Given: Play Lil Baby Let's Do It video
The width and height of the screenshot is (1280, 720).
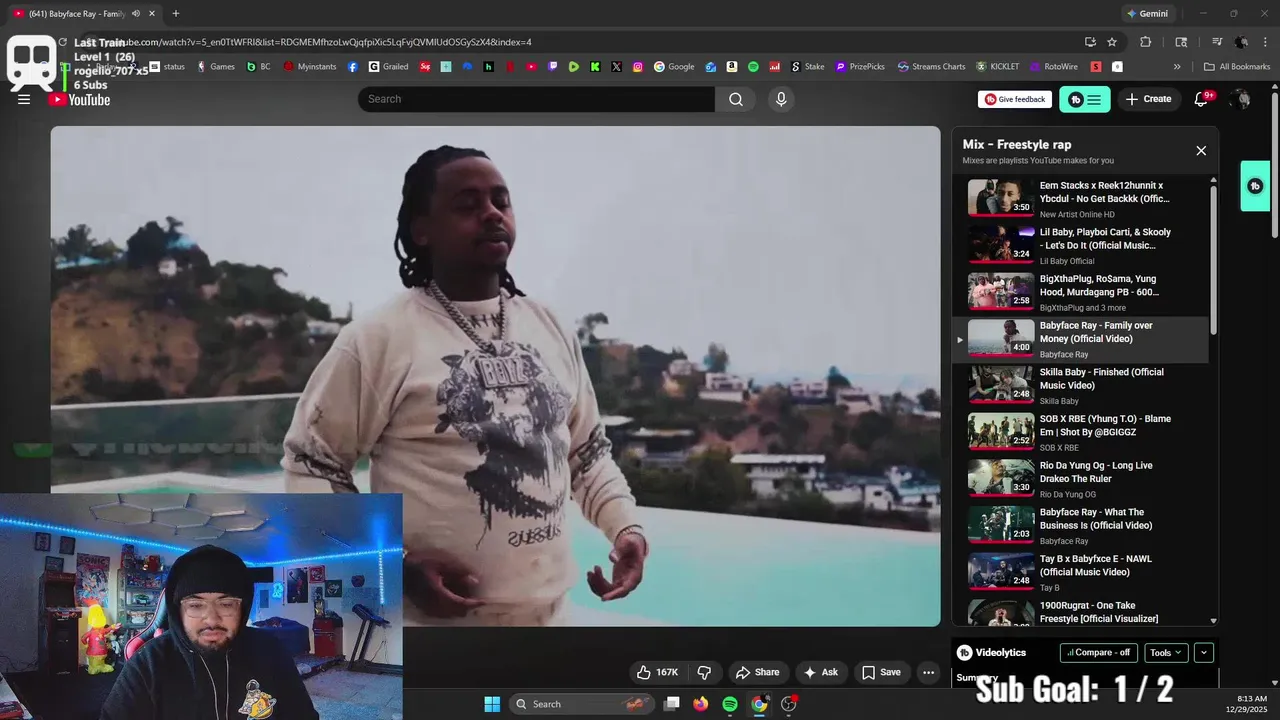Looking at the screenshot, I should [x=1081, y=246].
